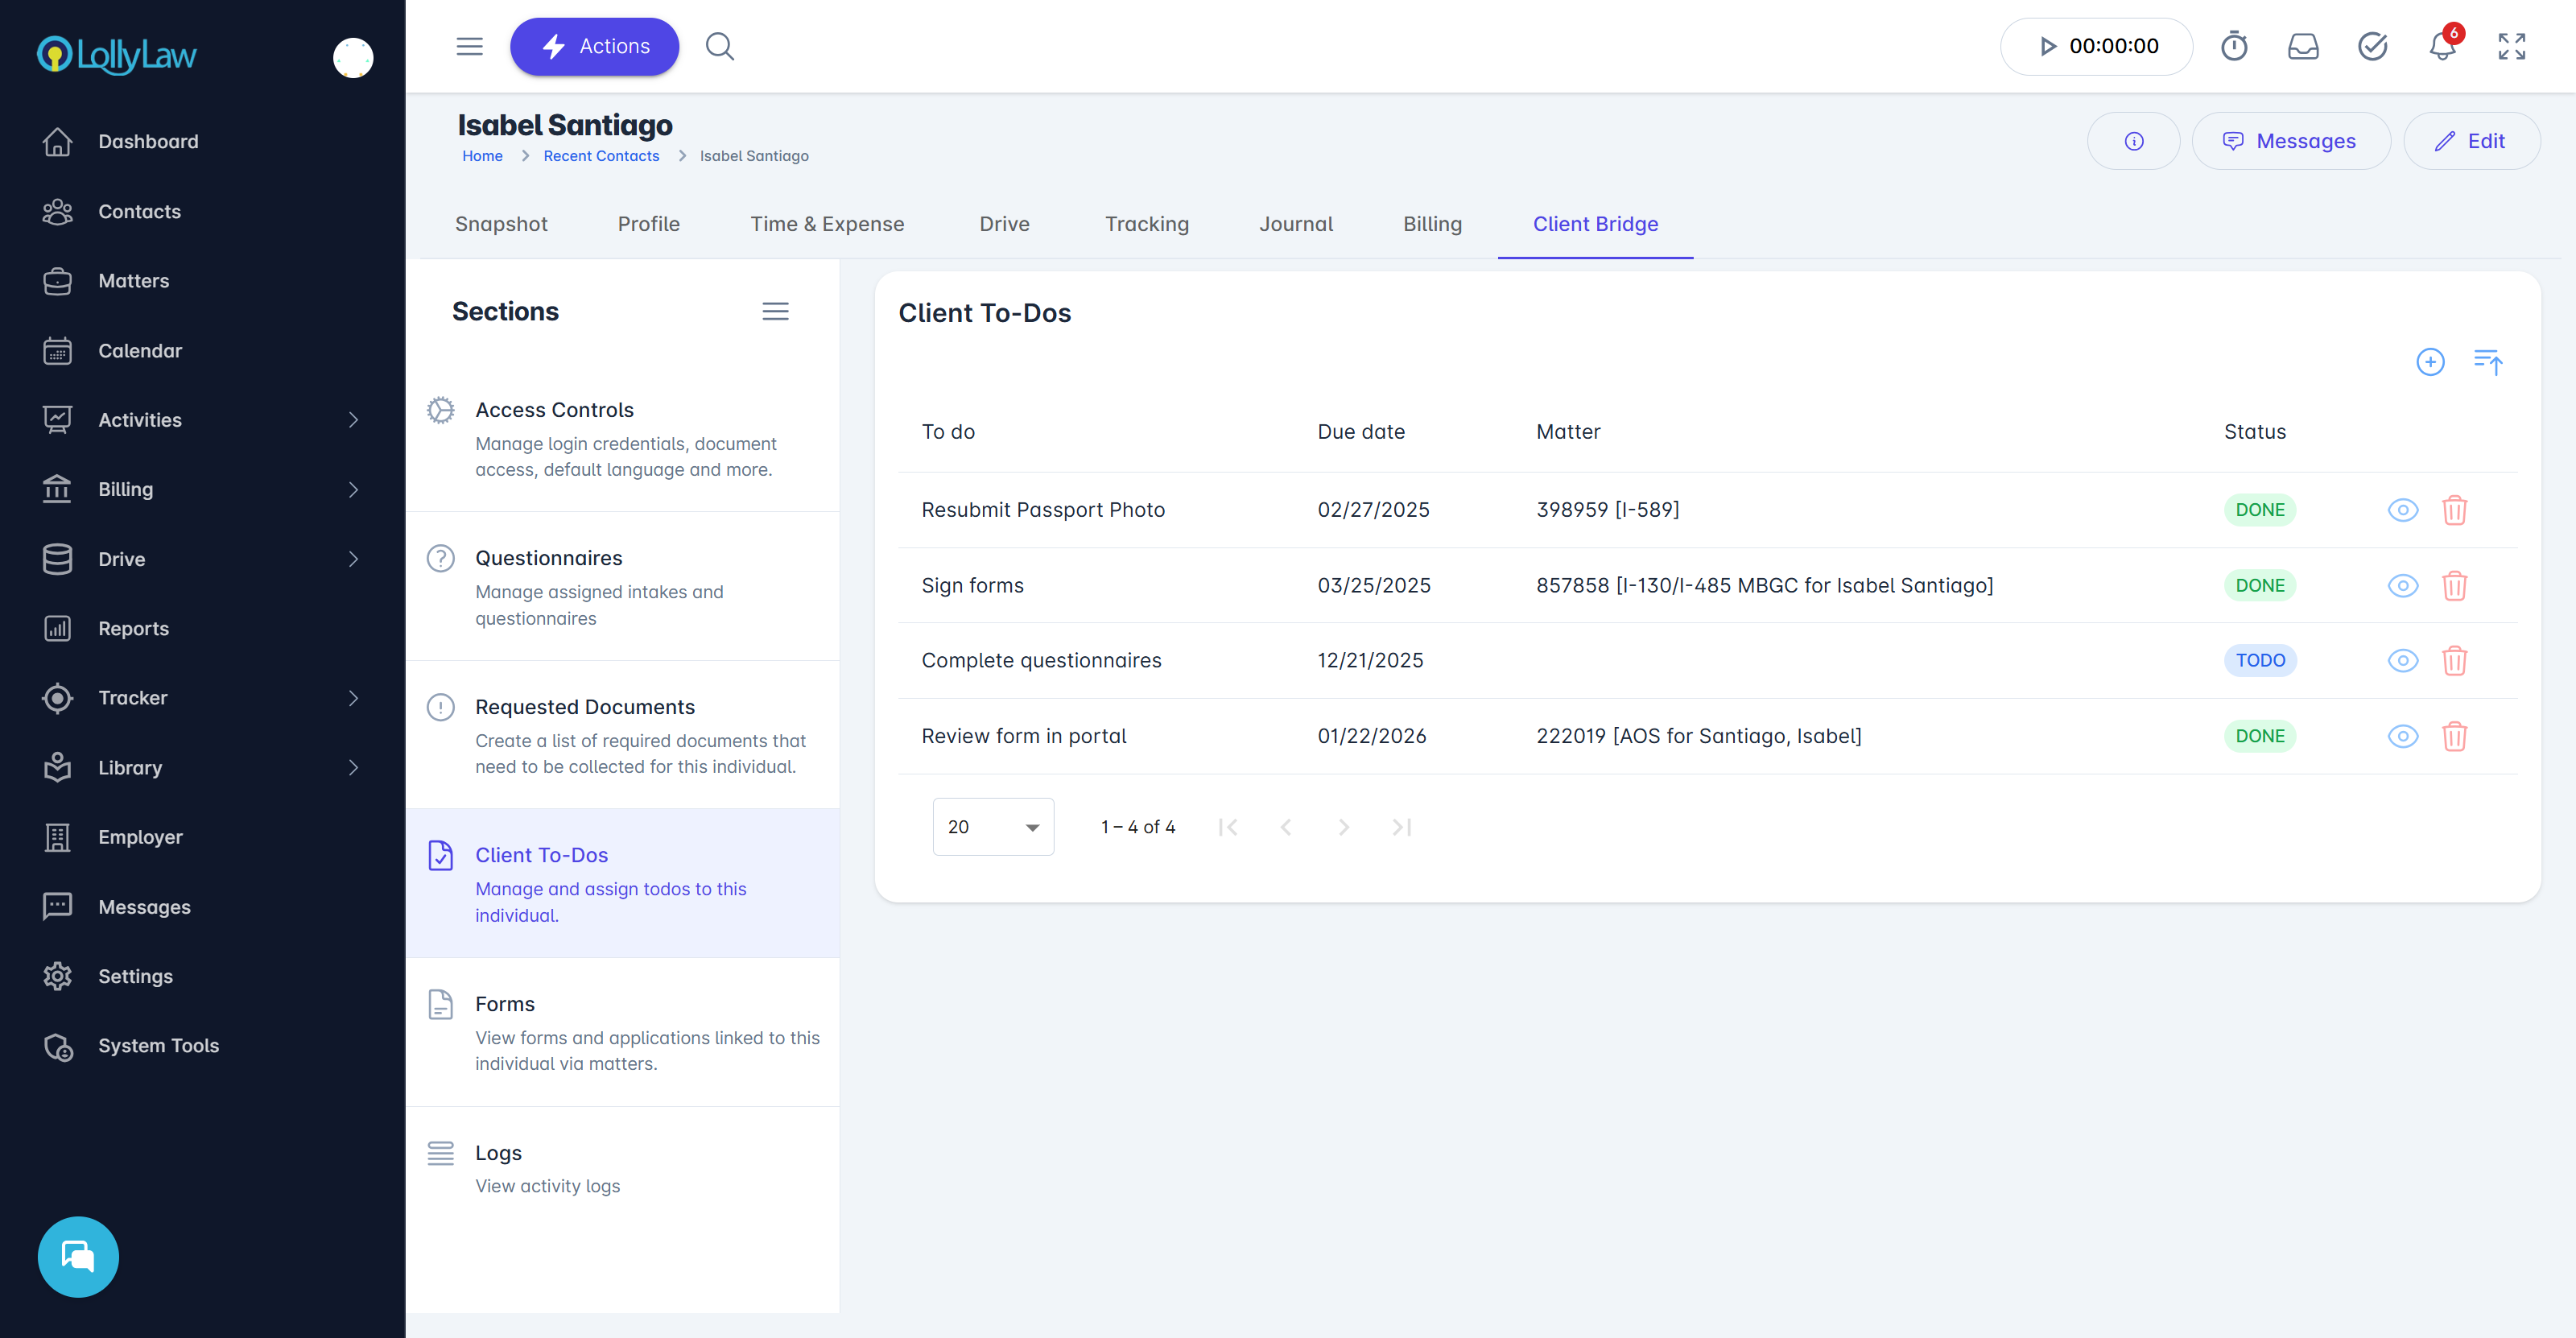Expand the Tracker sidebar menu

point(352,698)
